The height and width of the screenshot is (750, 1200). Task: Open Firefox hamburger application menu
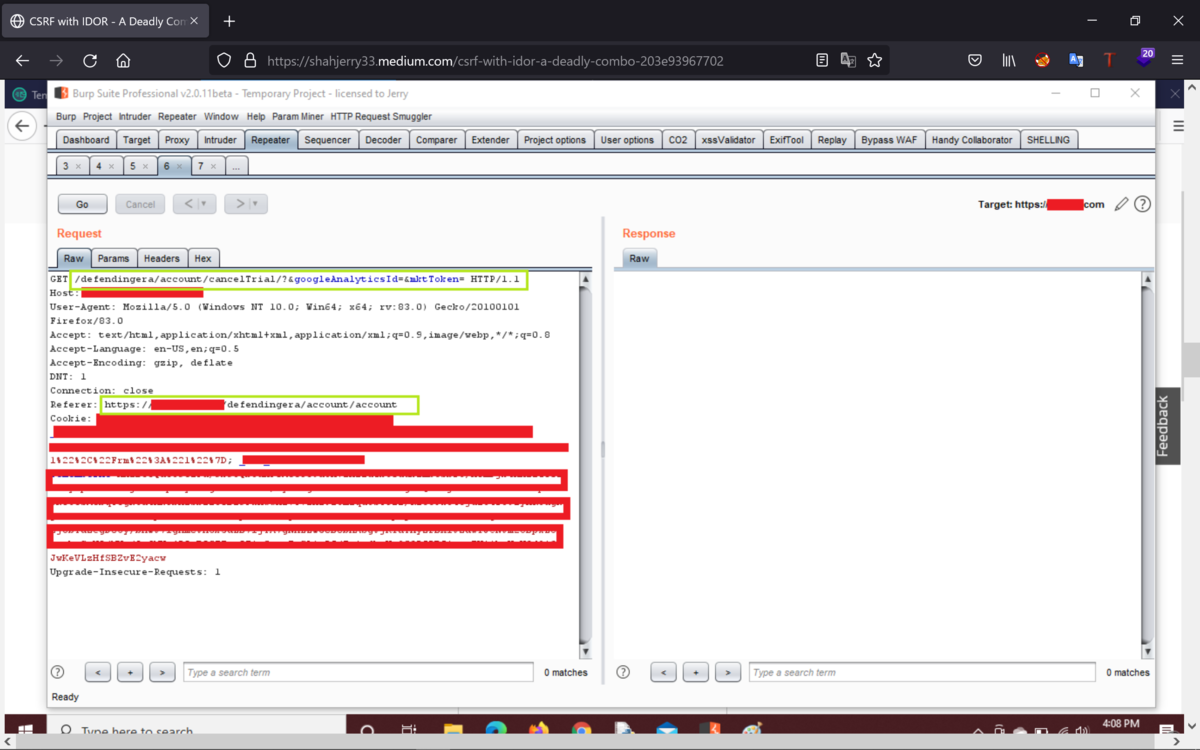(1177, 60)
